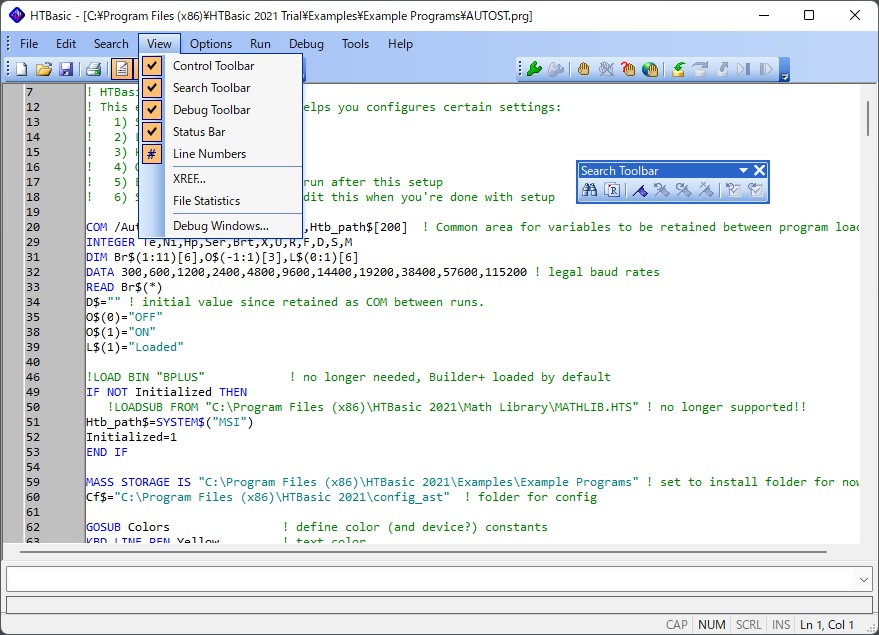Viewport: 879px width, 635px height.
Task: Click the globe with hand icon
Action: pos(650,69)
